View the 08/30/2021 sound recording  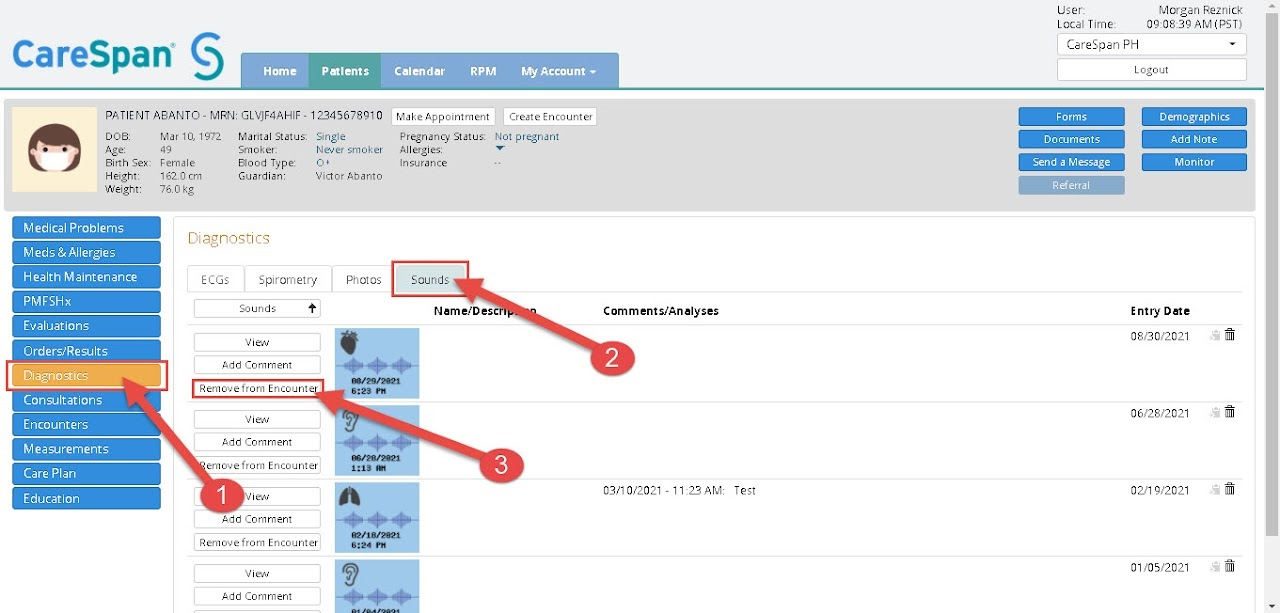pyautogui.click(x=257, y=342)
